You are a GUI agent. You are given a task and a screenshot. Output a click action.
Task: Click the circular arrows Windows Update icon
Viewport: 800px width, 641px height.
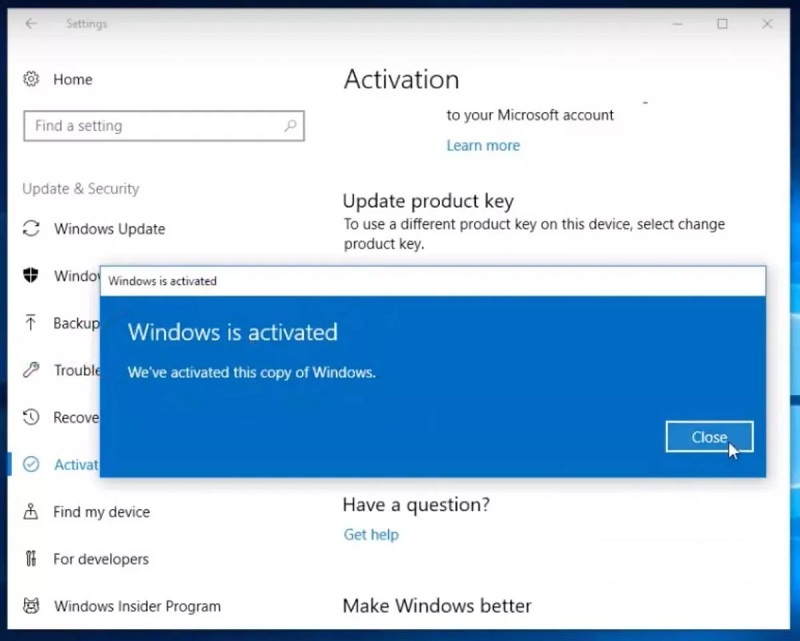click(31, 229)
